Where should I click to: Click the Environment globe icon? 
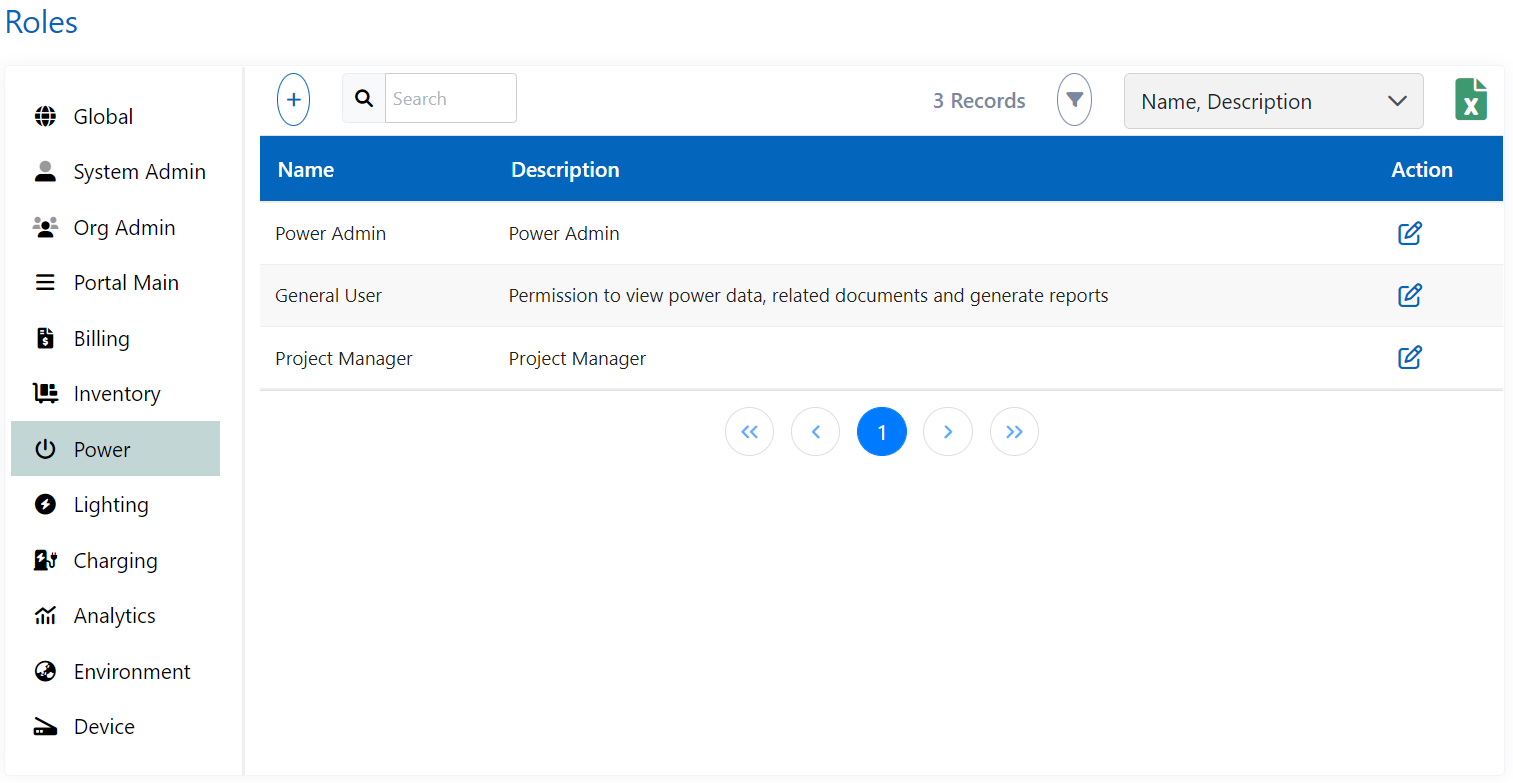pos(45,671)
